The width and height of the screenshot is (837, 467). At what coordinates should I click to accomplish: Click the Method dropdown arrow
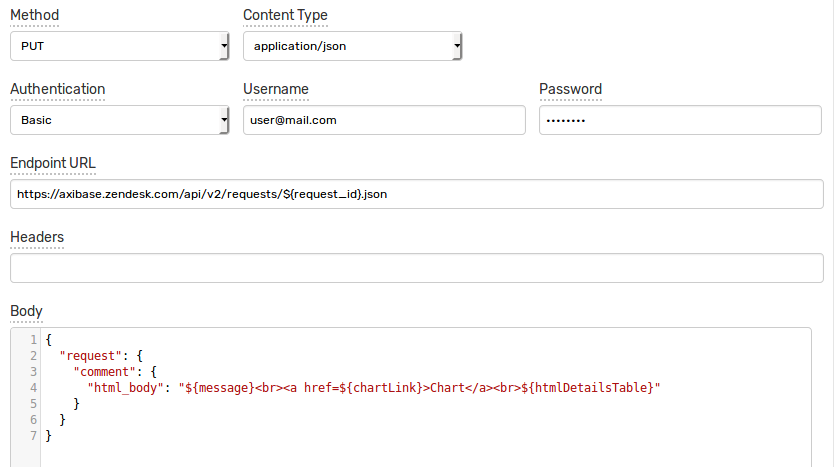(224, 46)
